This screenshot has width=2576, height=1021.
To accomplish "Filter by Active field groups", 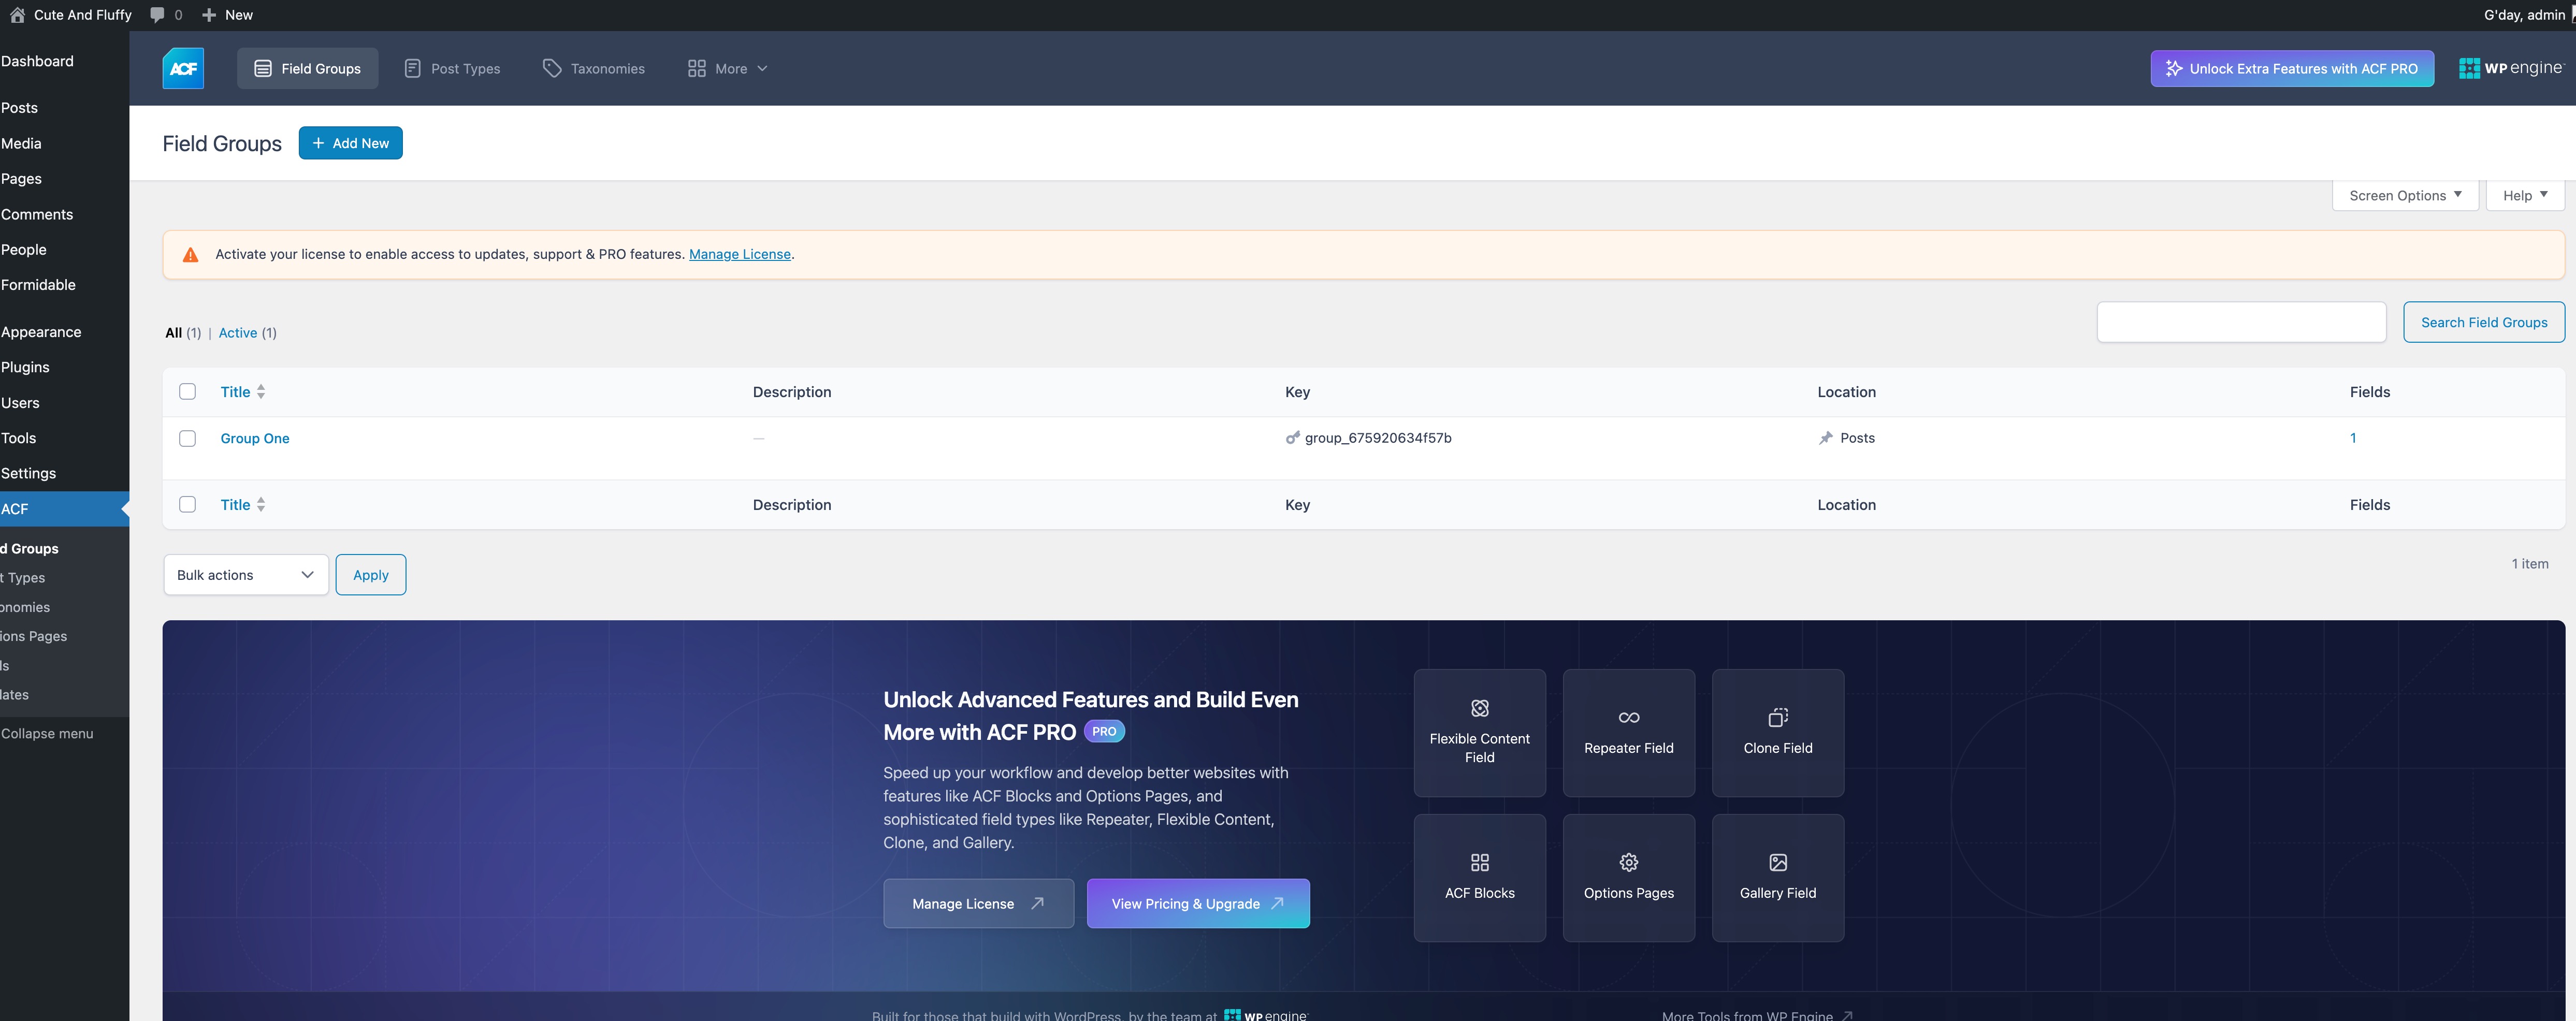I will tap(238, 333).
